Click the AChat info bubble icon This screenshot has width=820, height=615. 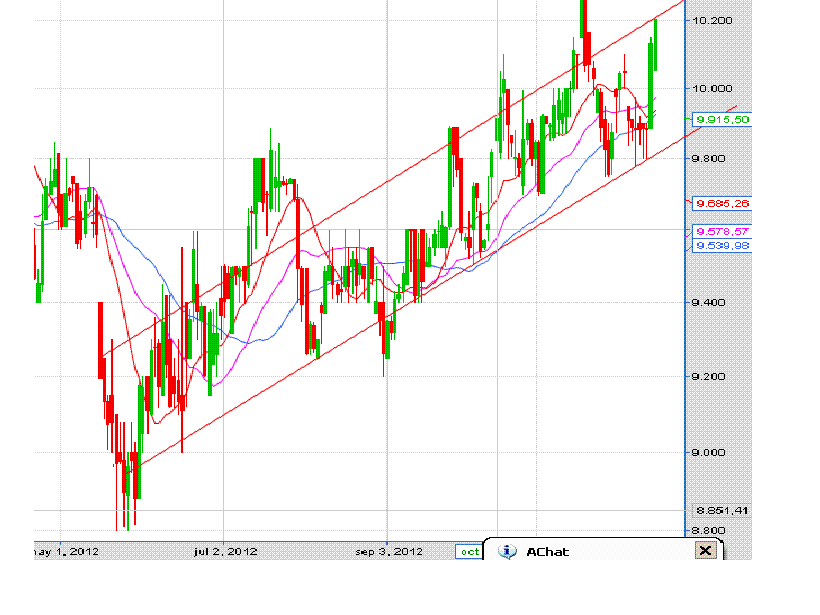pos(507,551)
